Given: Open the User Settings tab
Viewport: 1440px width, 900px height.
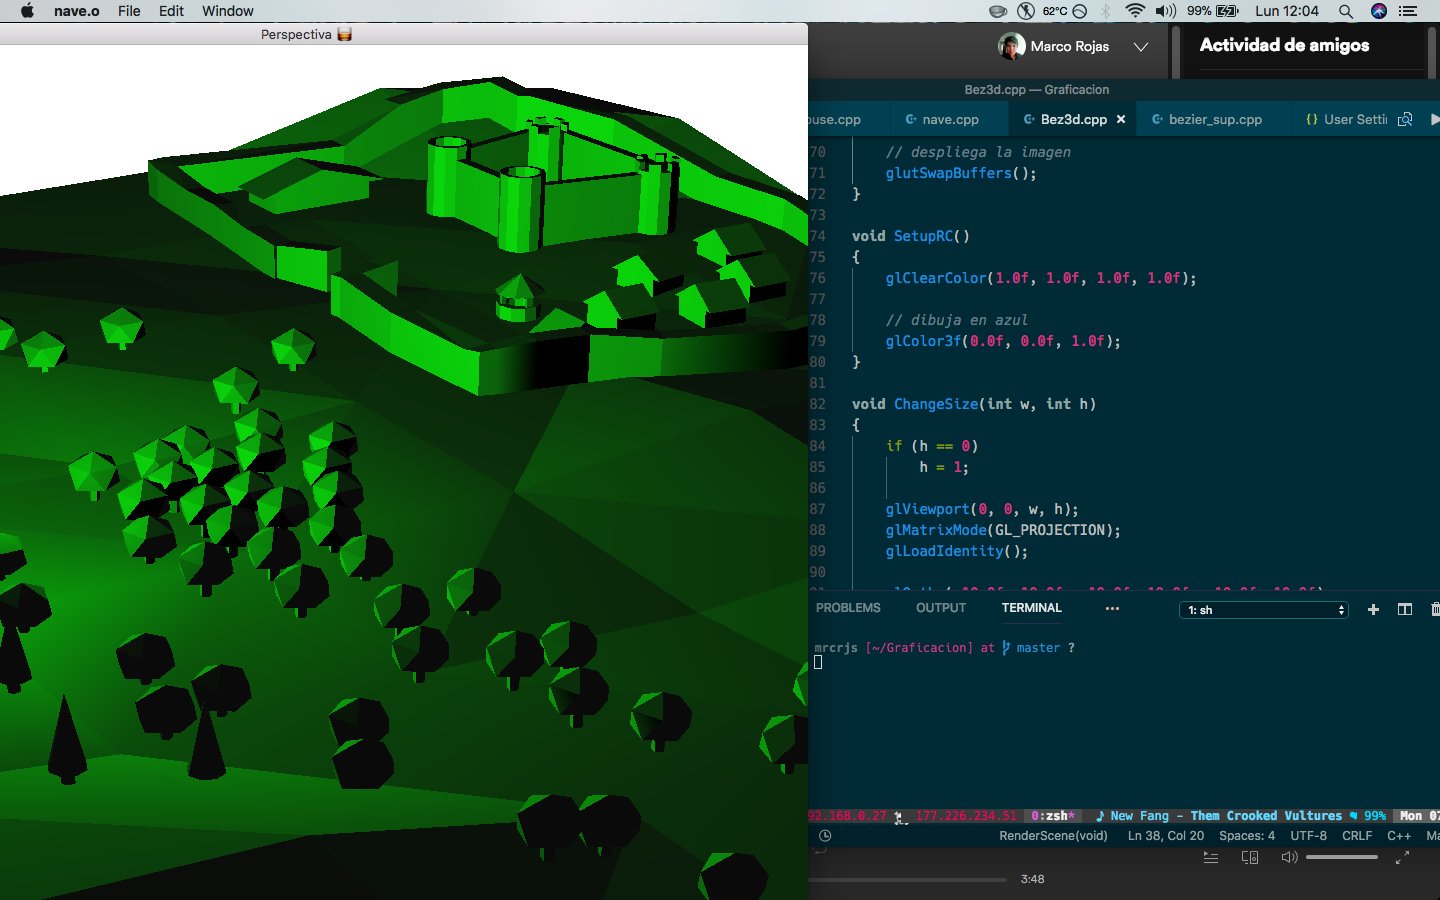Looking at the screenshot, I should (1346, 119).
